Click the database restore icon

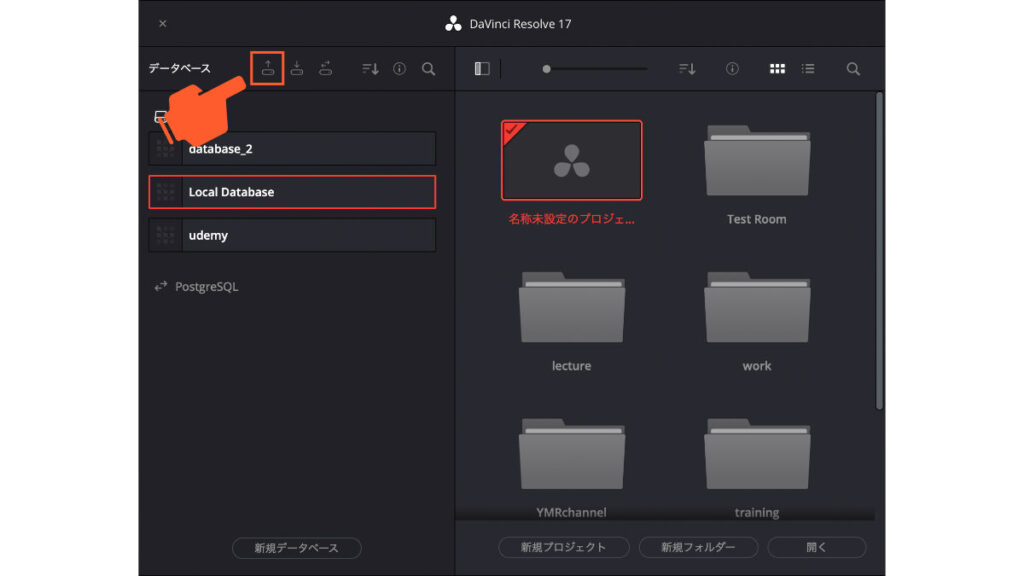pyautogui.click(x=297, y=68)
